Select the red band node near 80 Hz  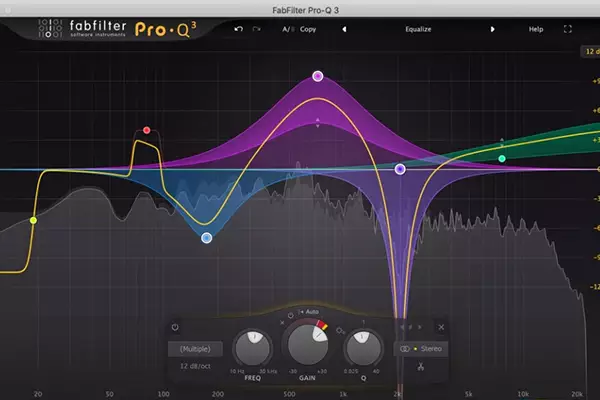click(x=147, y=130)
